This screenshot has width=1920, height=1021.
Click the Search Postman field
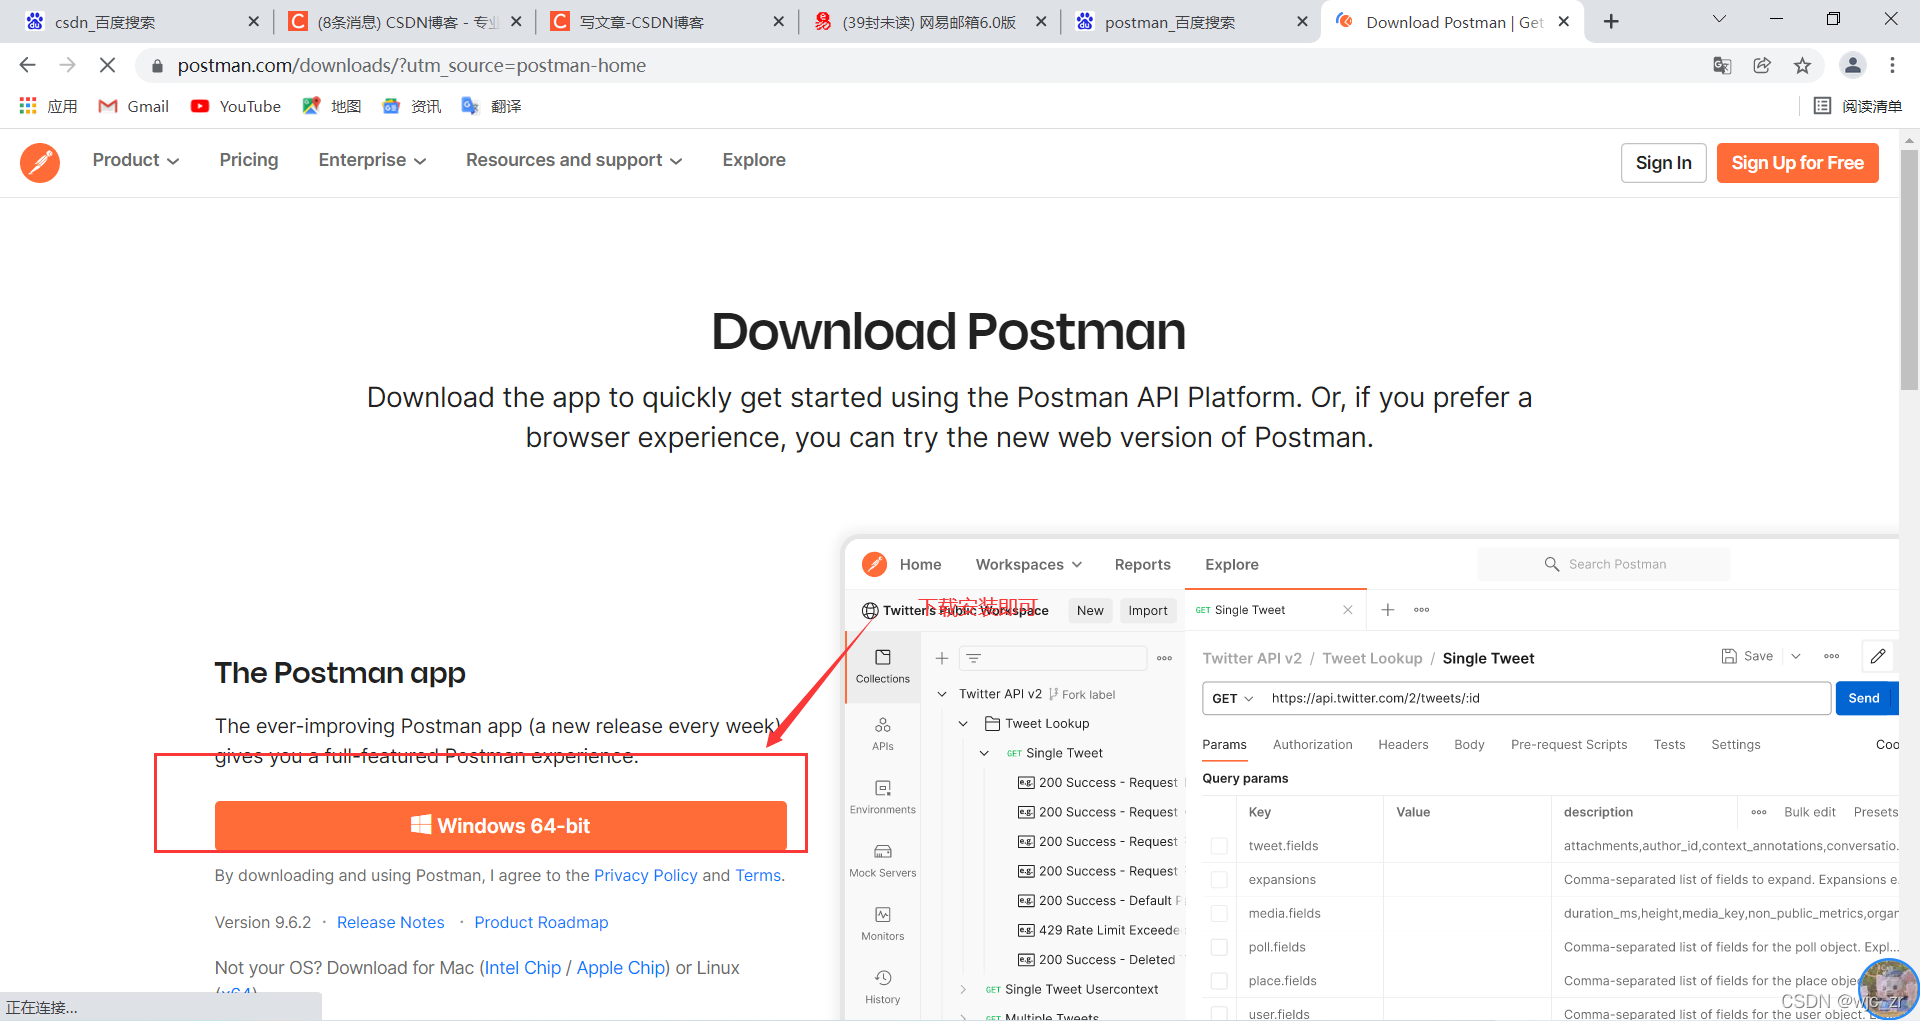pos(1604,564)
